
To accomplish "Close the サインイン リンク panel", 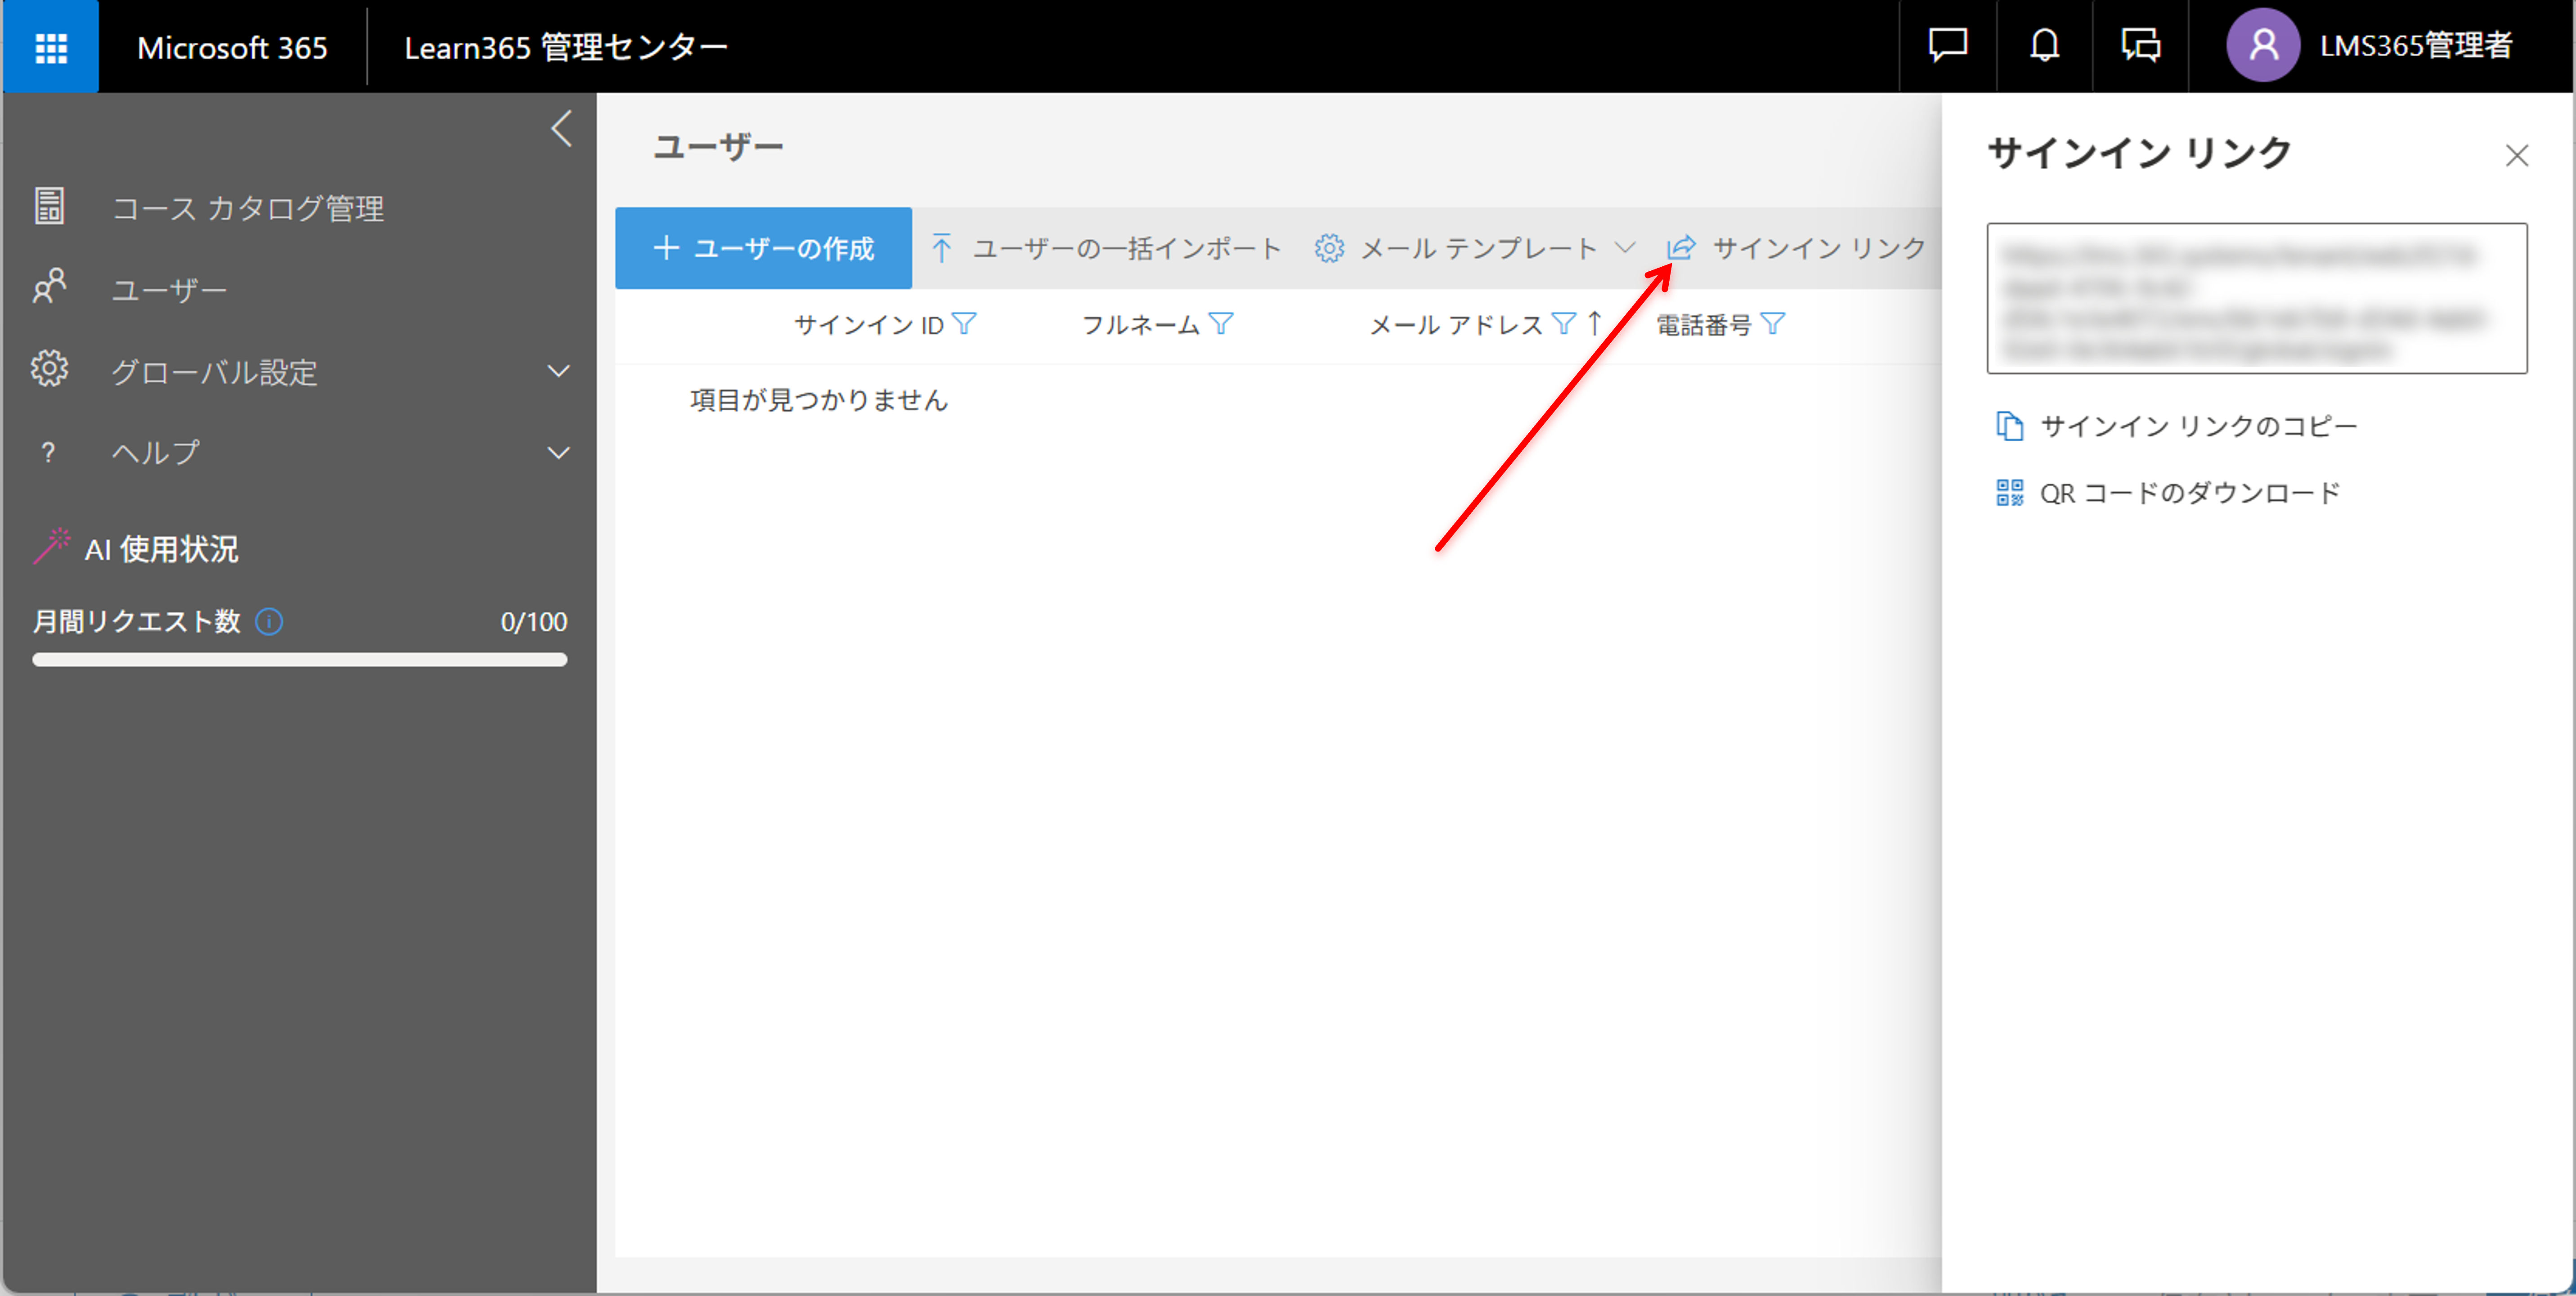I will 2516,155.
